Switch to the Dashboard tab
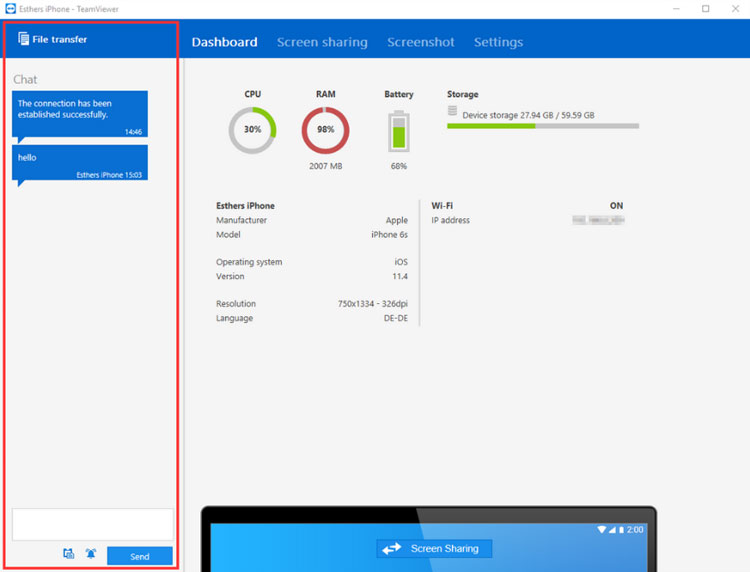Screen dimensions: 750x572 tap(224, 42)
